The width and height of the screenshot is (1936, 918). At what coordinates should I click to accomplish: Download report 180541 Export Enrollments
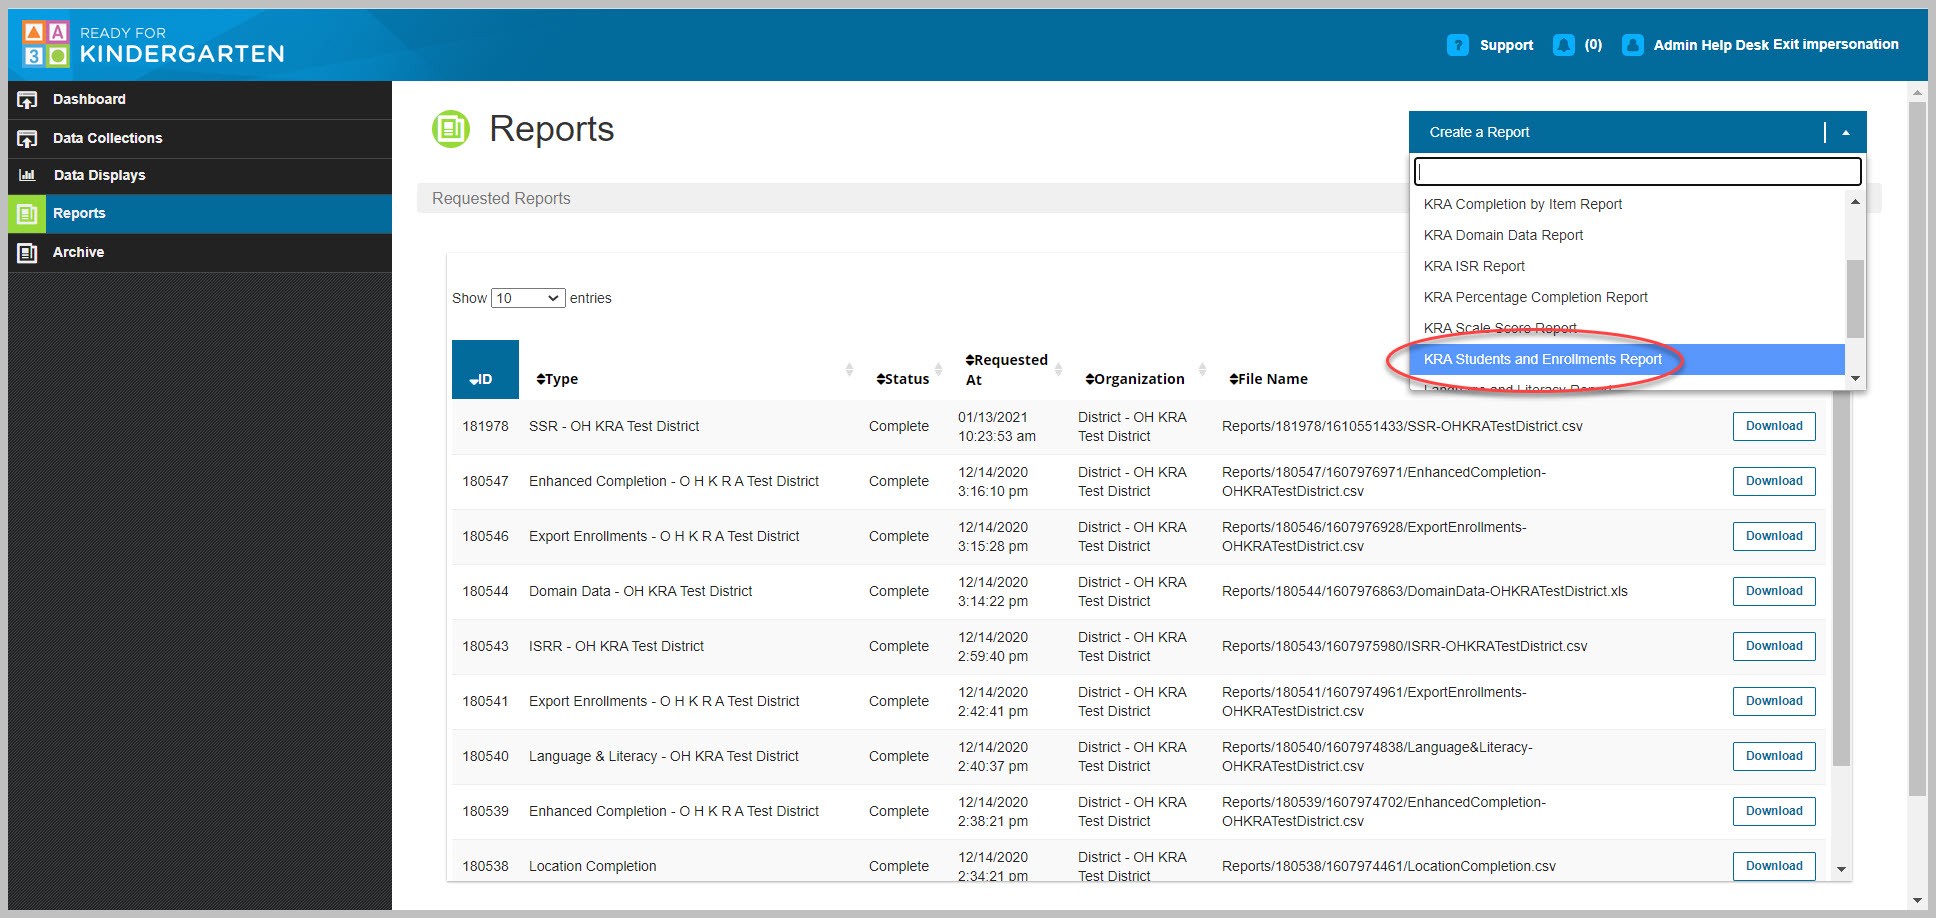tap(1774, 701)
